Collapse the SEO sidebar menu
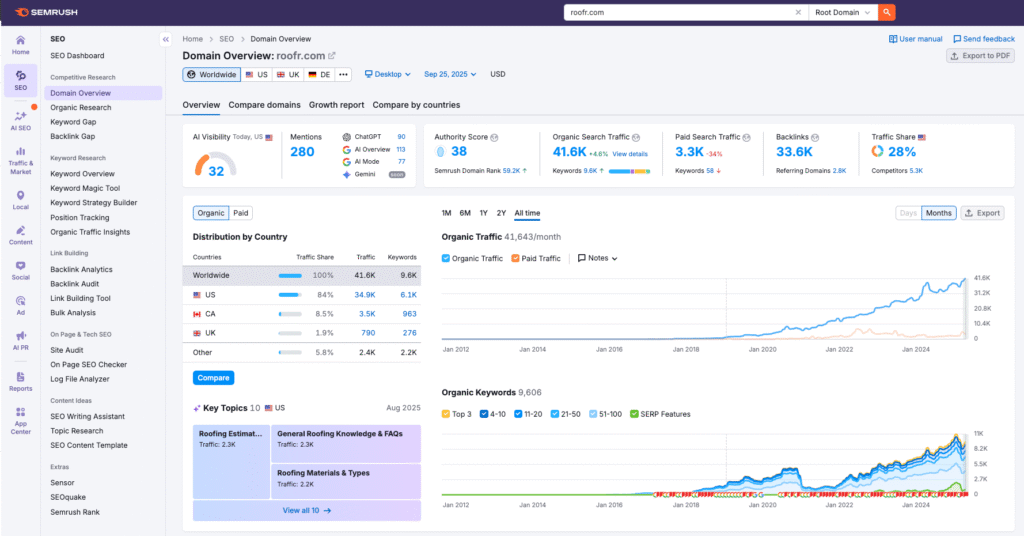1024x536 pixels. pos(166,39)
